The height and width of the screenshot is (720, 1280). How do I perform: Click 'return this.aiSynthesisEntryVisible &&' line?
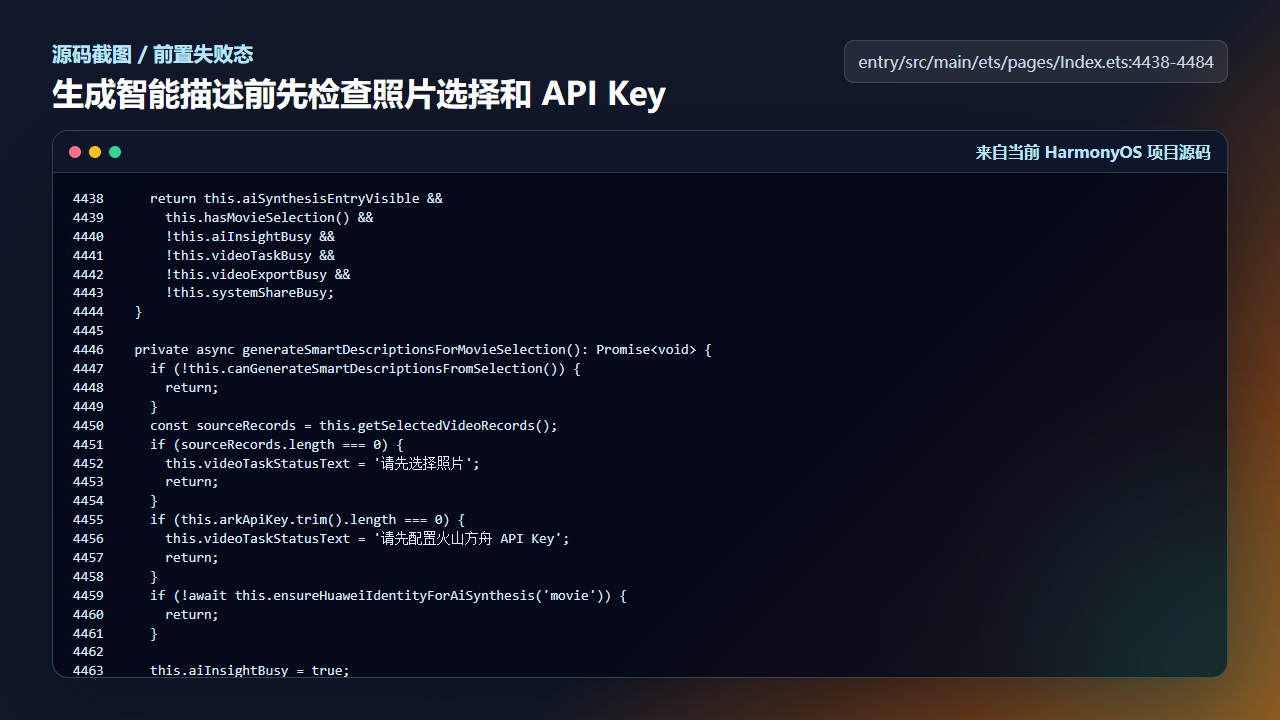pos(296,198)
